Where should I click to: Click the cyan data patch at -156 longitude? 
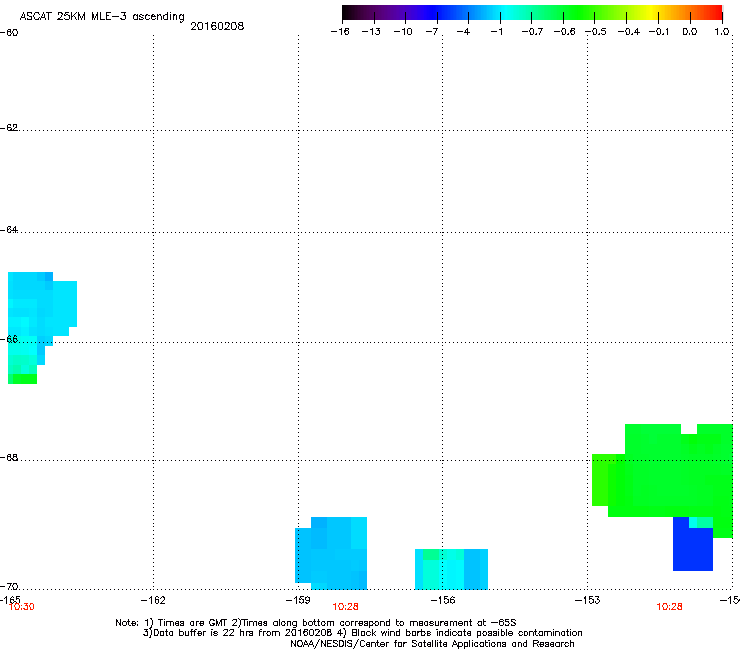451,569
